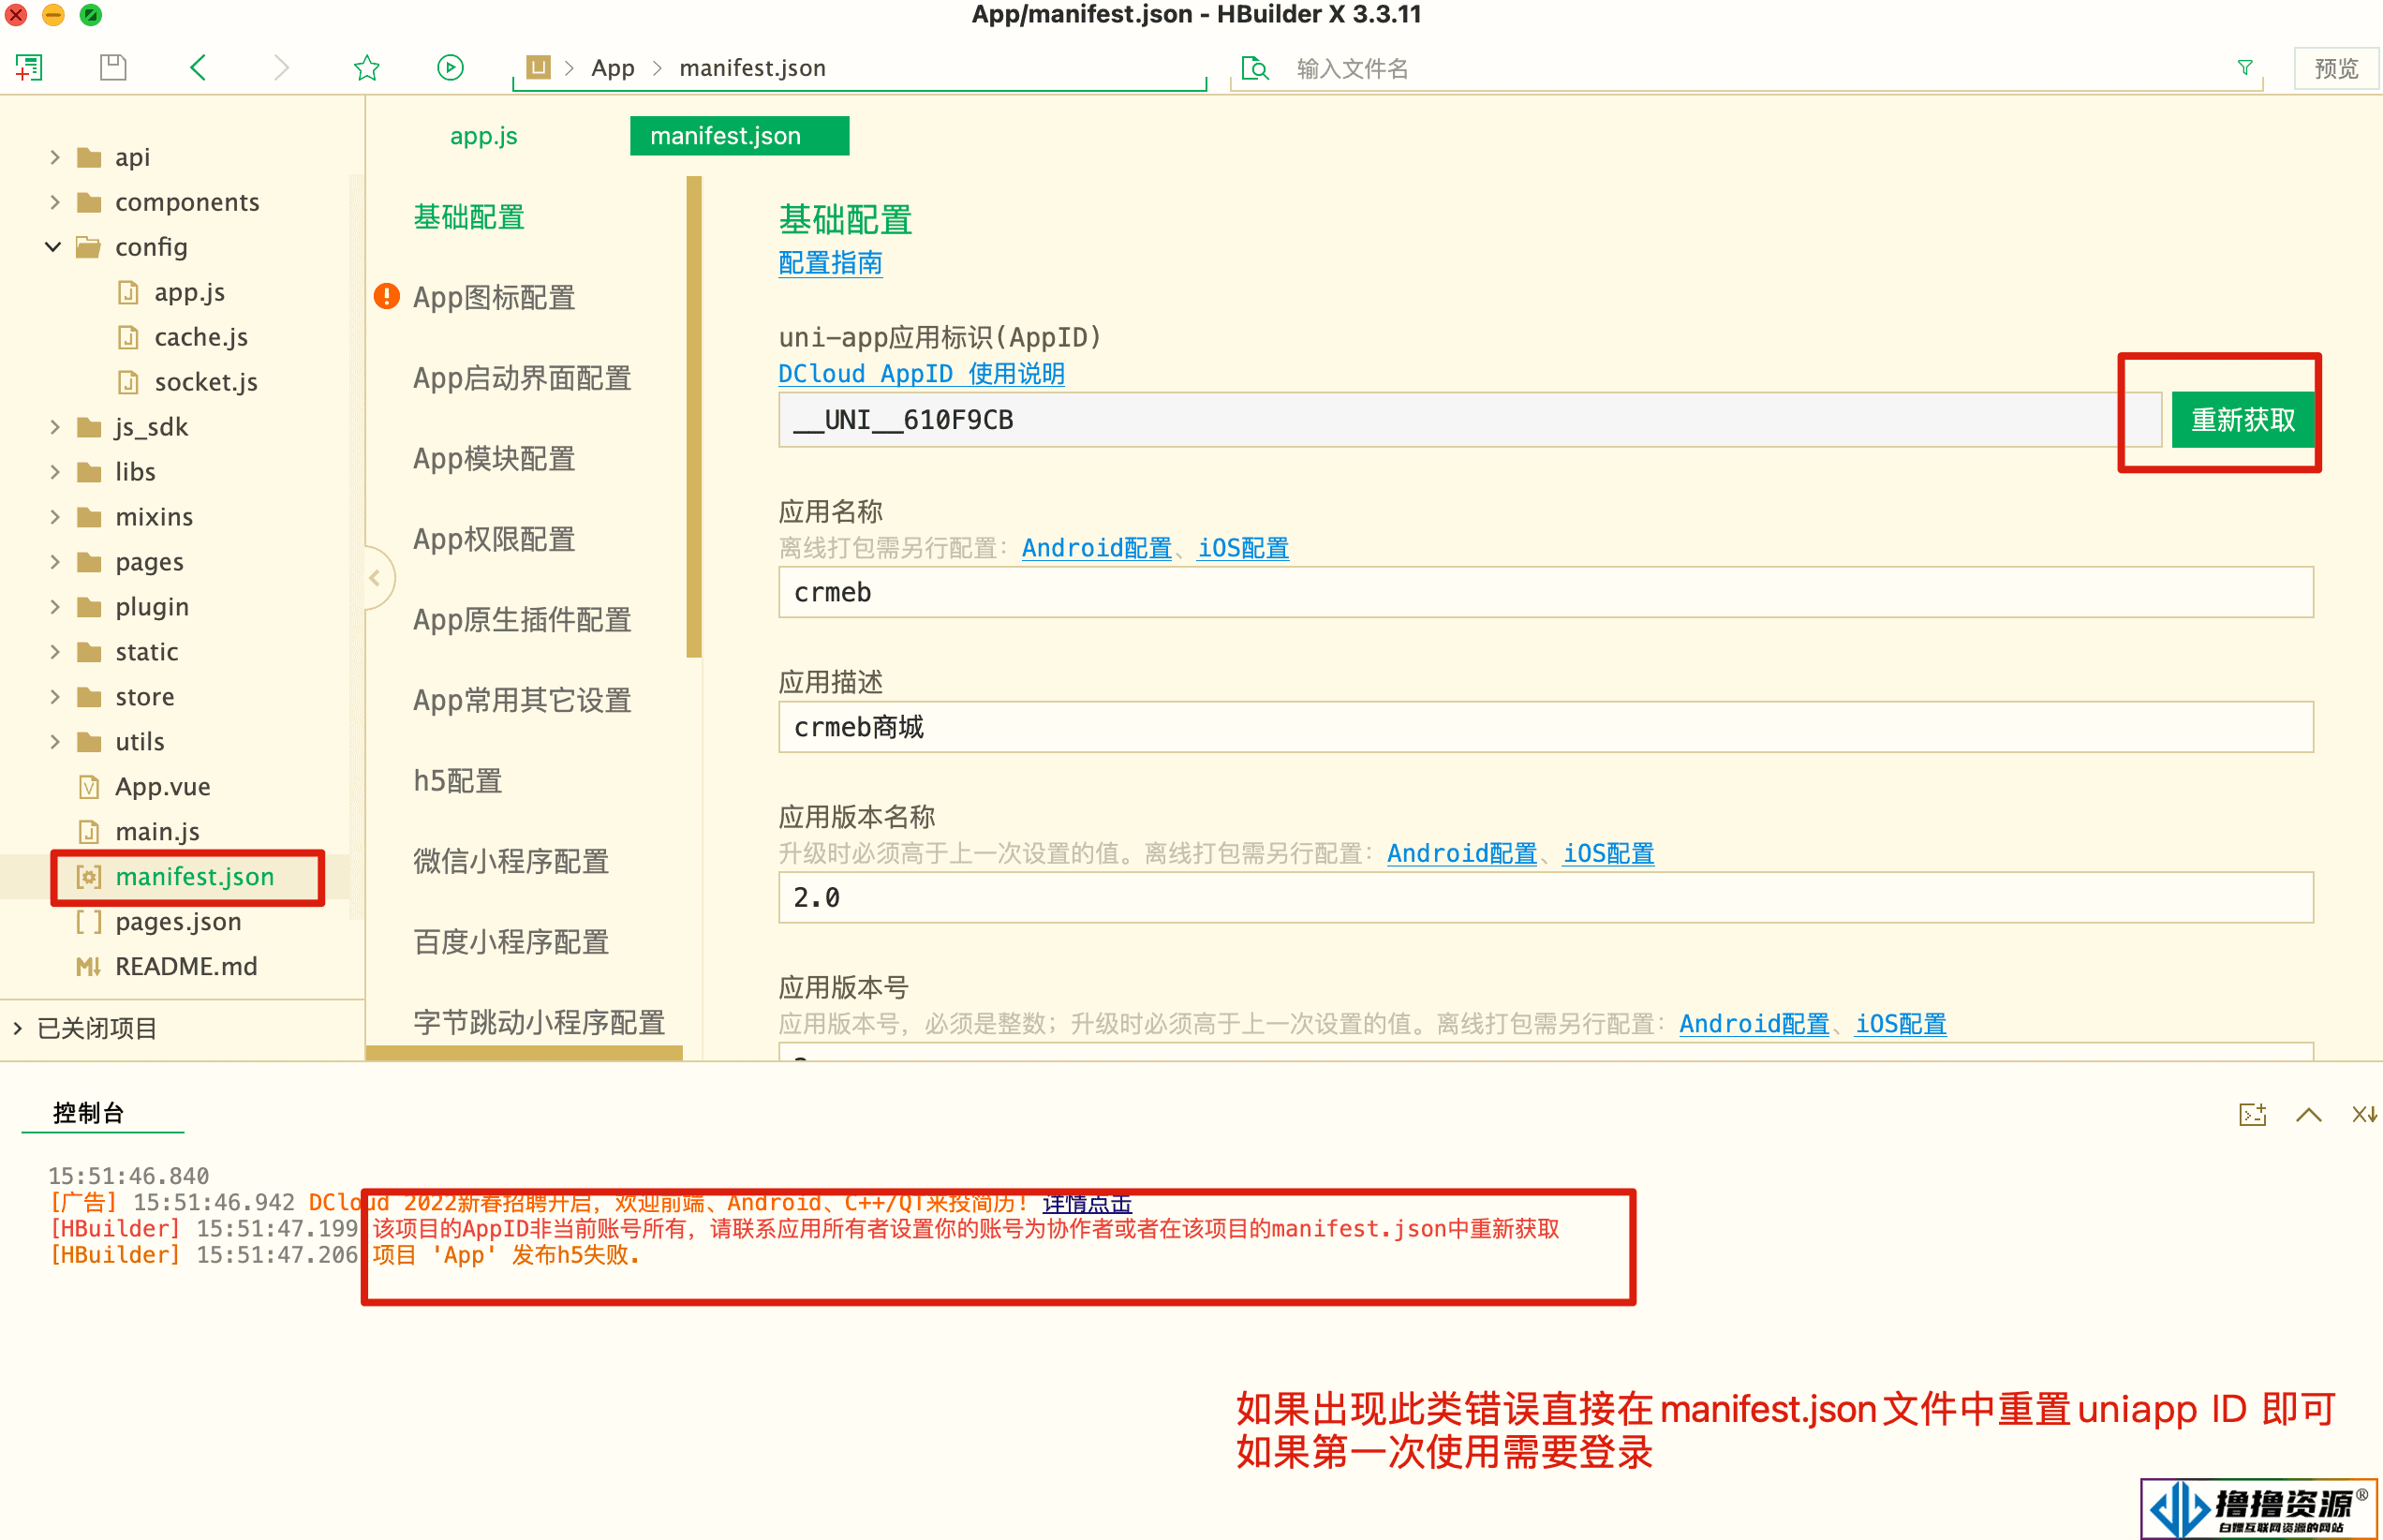This screenshot has height=1540, width=2383.
Task: Click the pages.json bracket icon
Action: coord(89,922)
